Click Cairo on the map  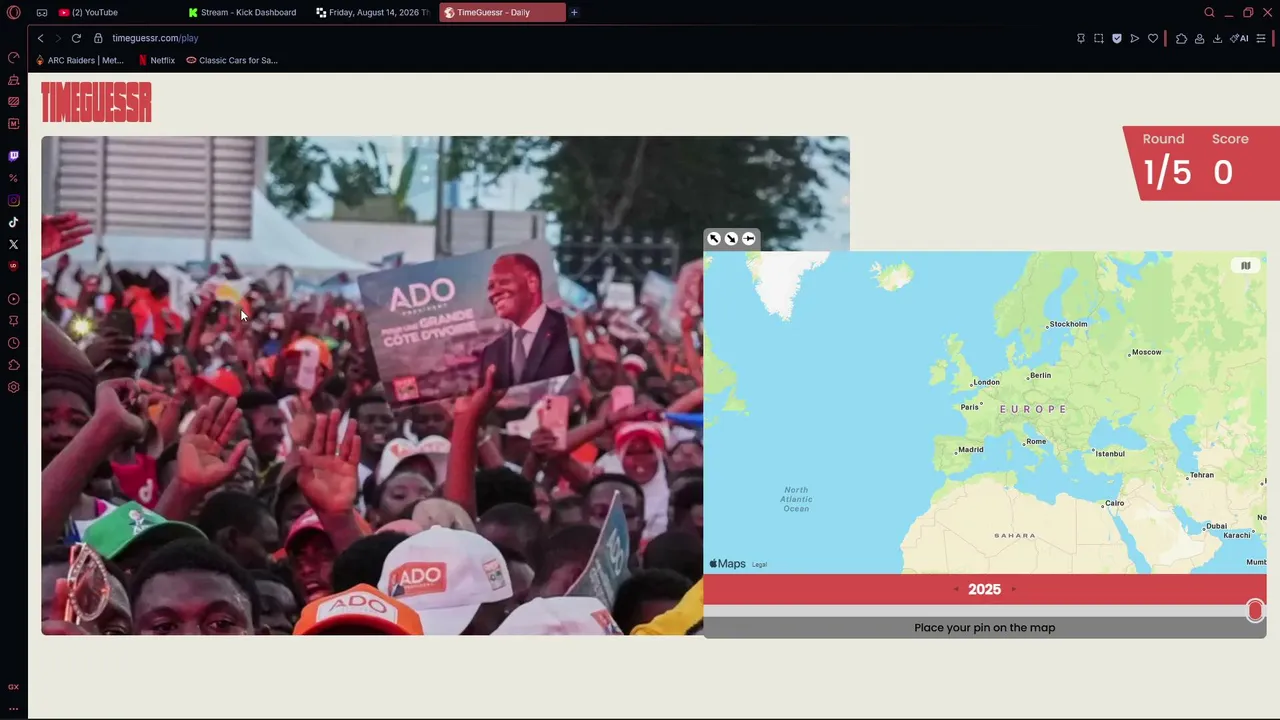[1114, 503]
